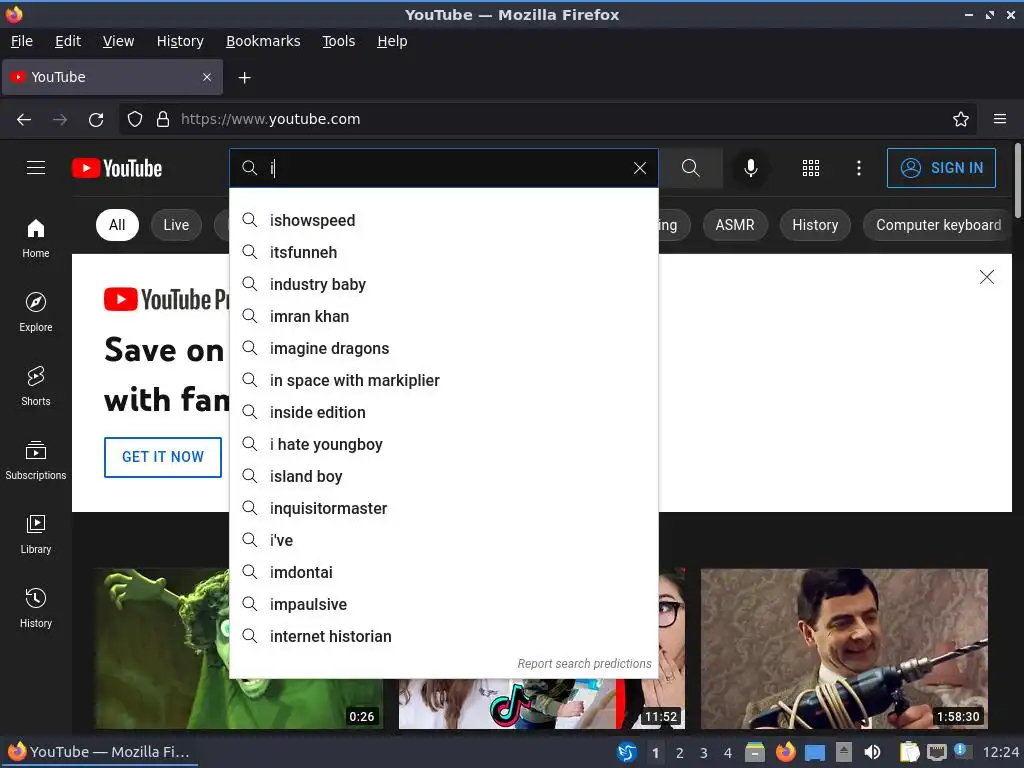The image size is (1024, 768).
Task: Click inside the YouTube search input
Action: click(444, 168)
